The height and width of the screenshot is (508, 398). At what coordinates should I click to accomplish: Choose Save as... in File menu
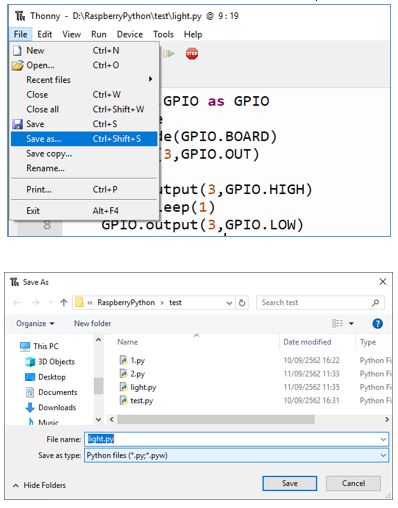[x=84, y=139]
